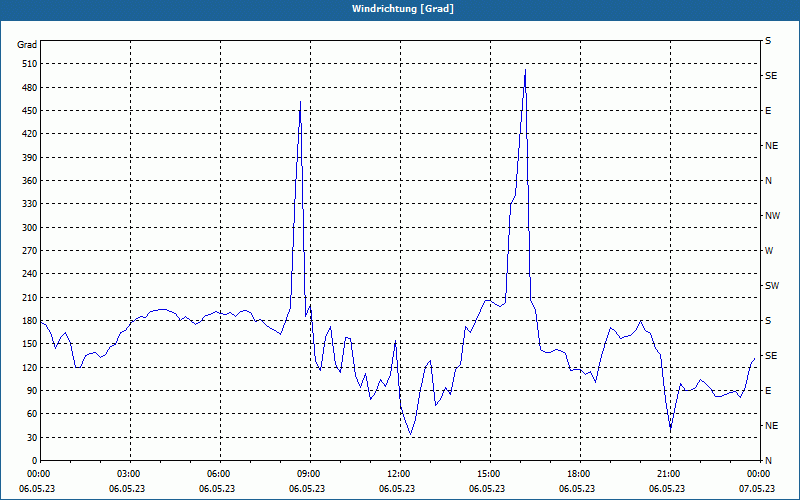
Task: Click the E compass label at the 450 gridline
Action: point(768,111)
